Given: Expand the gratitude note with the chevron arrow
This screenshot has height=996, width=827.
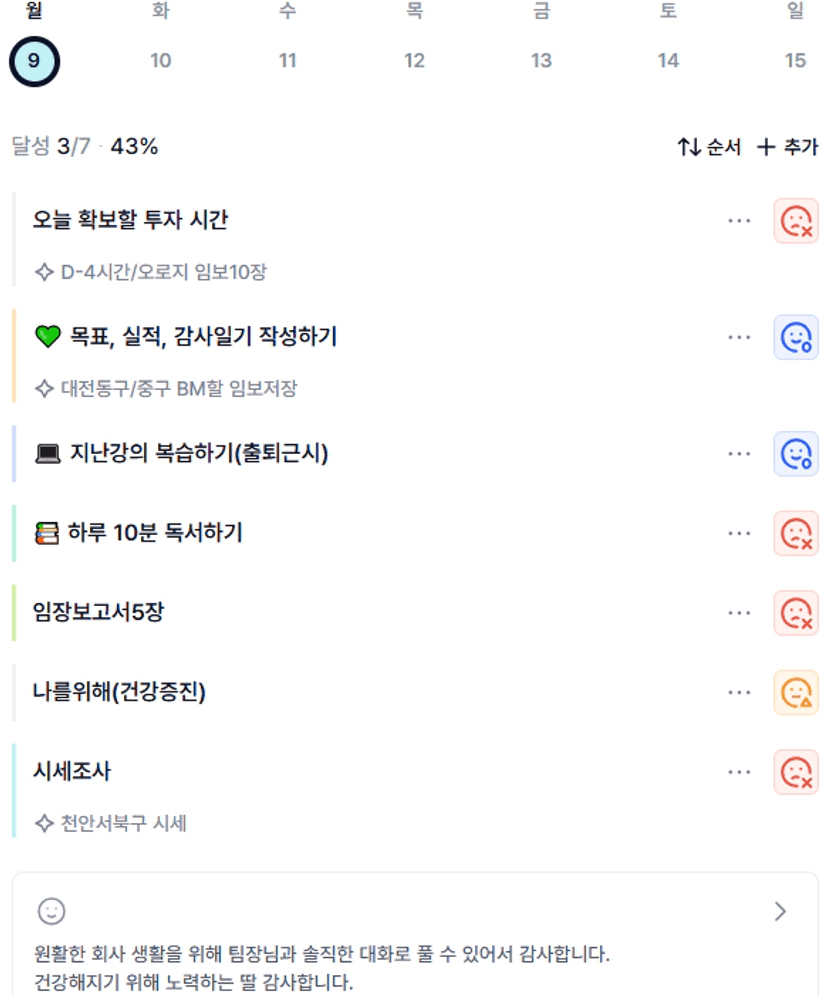Looking at the screenshot, I should (781, 911).
